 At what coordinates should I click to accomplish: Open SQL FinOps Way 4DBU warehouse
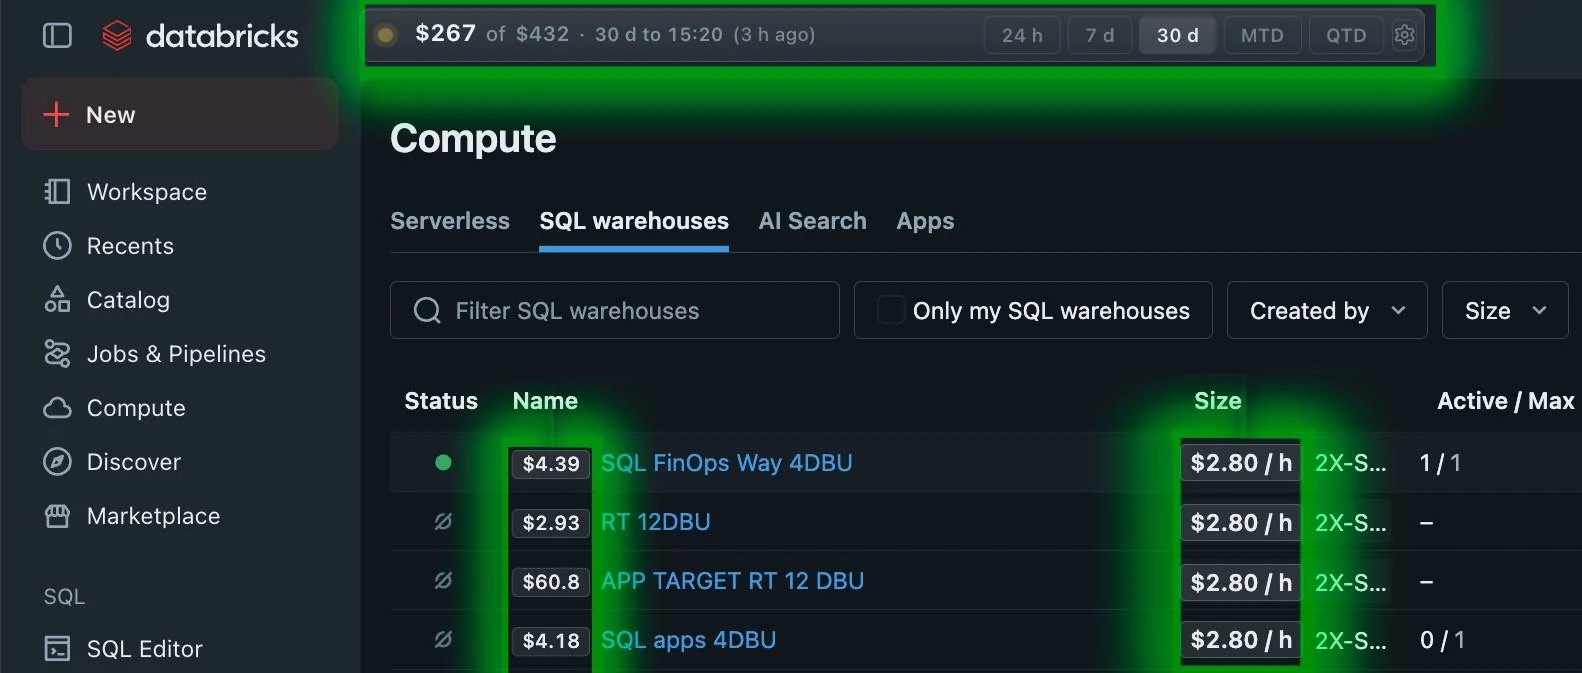point(727,463)
